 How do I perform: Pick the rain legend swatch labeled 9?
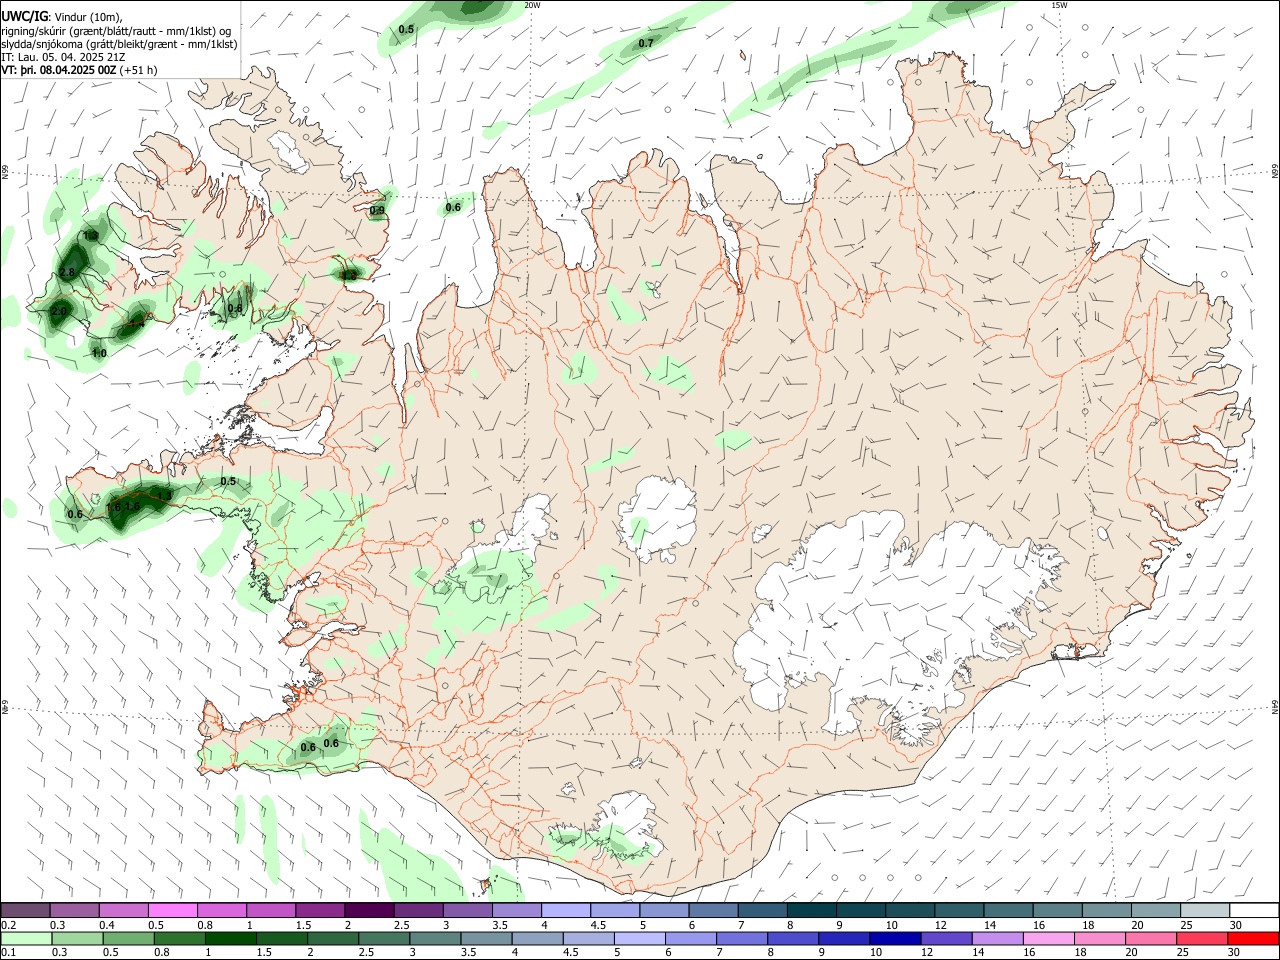[845, 938]
